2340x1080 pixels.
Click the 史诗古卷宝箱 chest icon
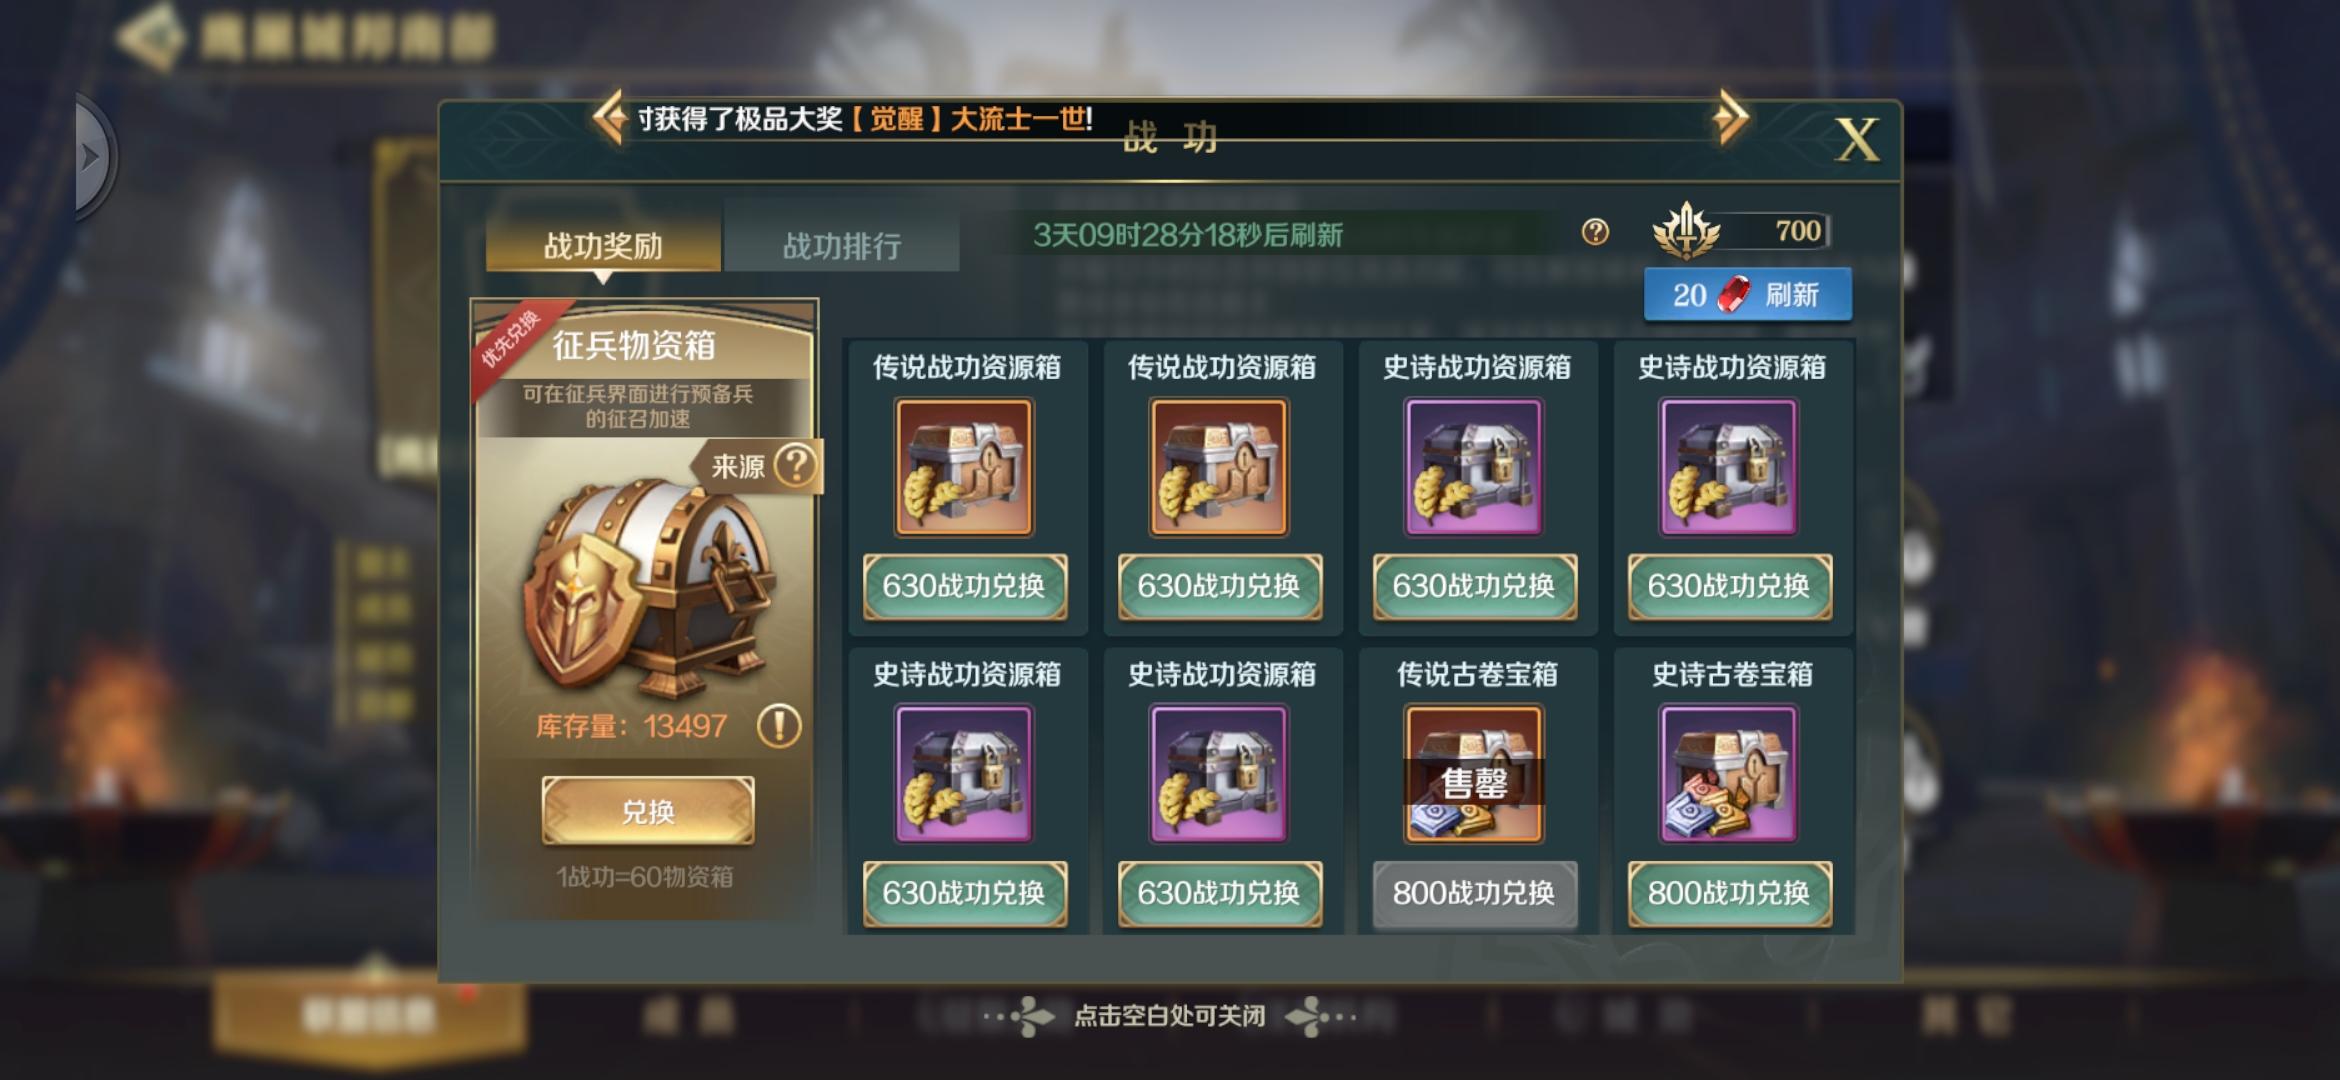(x=1729, y=774)
